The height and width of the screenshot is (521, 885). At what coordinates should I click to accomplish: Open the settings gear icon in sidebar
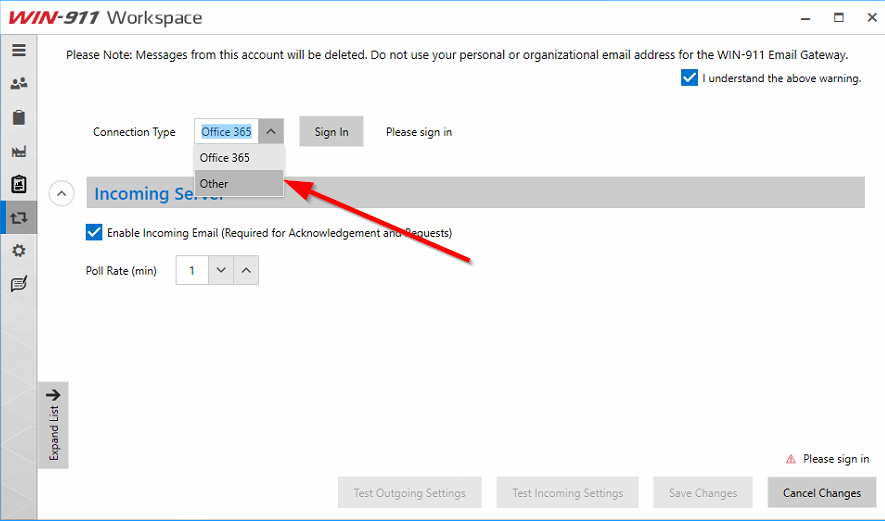(19, 251)
